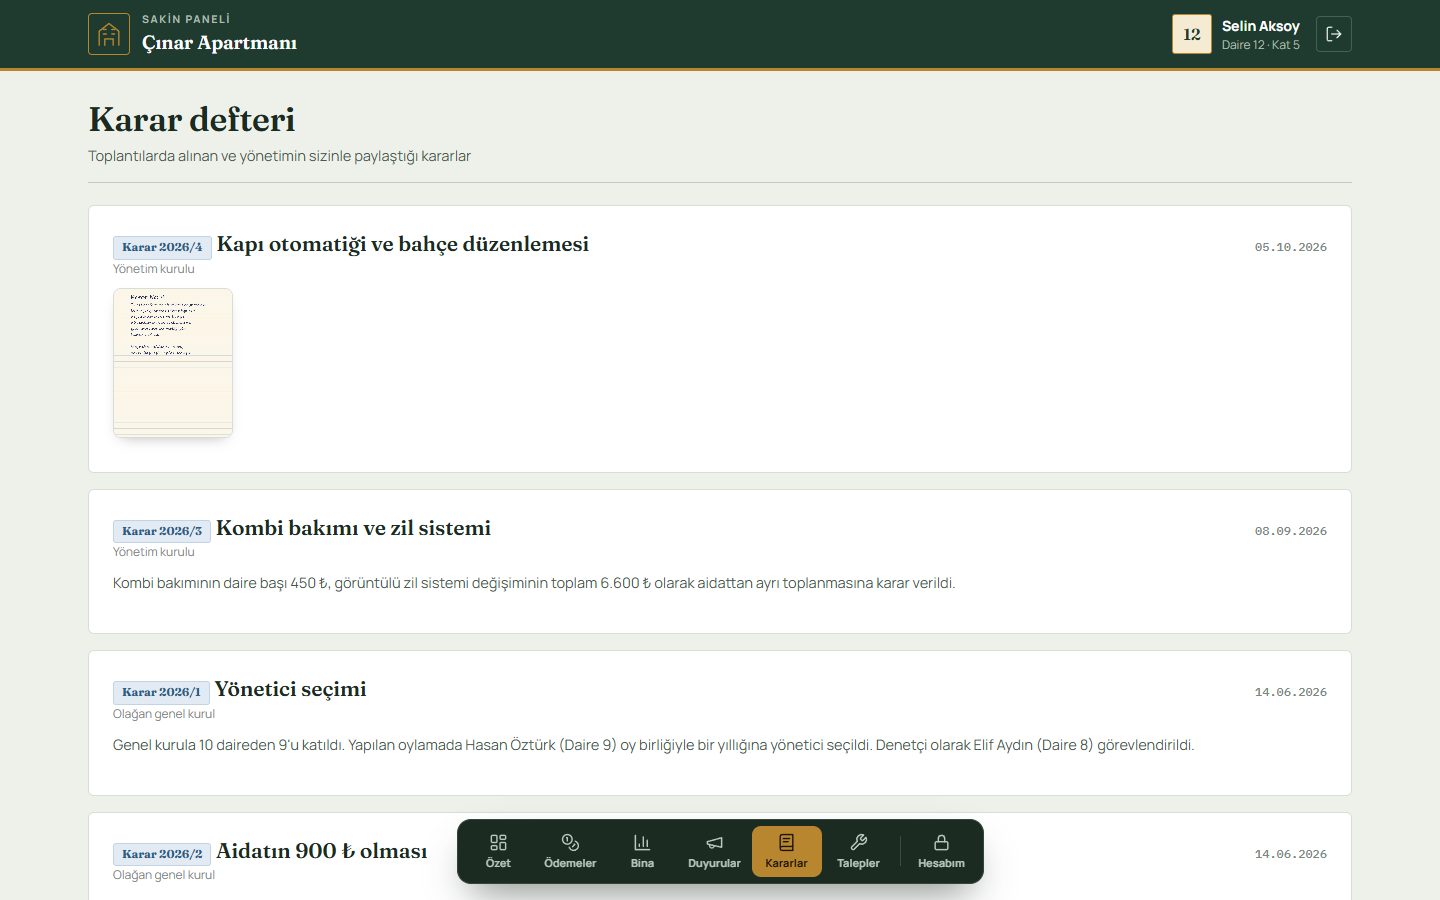The image size is (1440, 900).
Task: Go to Ödemeler in the bottom bar
Action: 570,851
